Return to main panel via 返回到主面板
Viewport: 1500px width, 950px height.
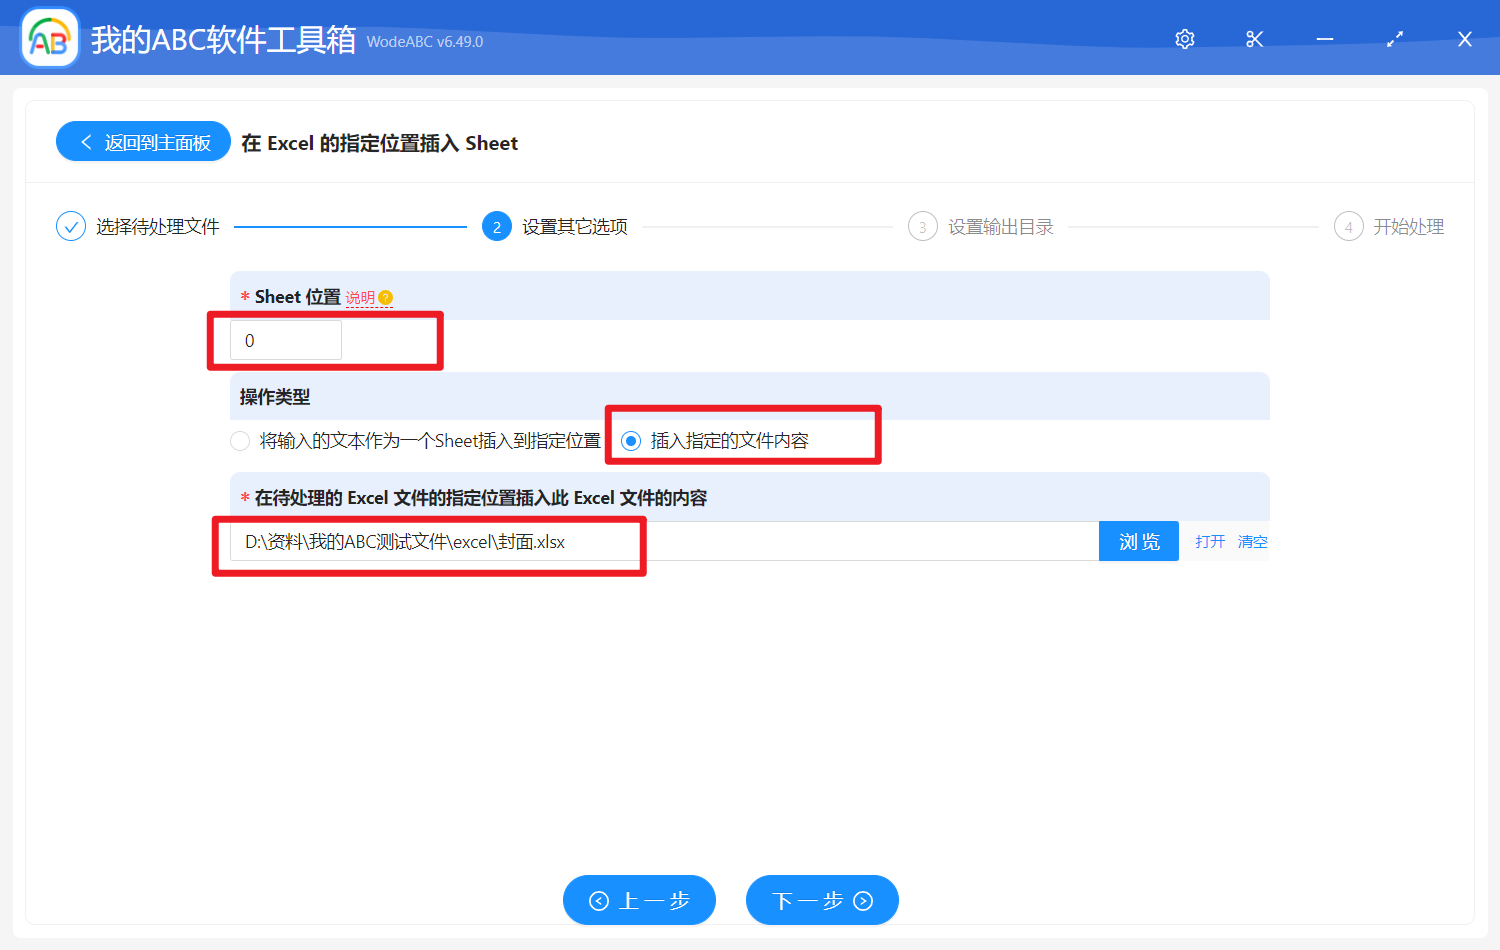pos(142,141)
